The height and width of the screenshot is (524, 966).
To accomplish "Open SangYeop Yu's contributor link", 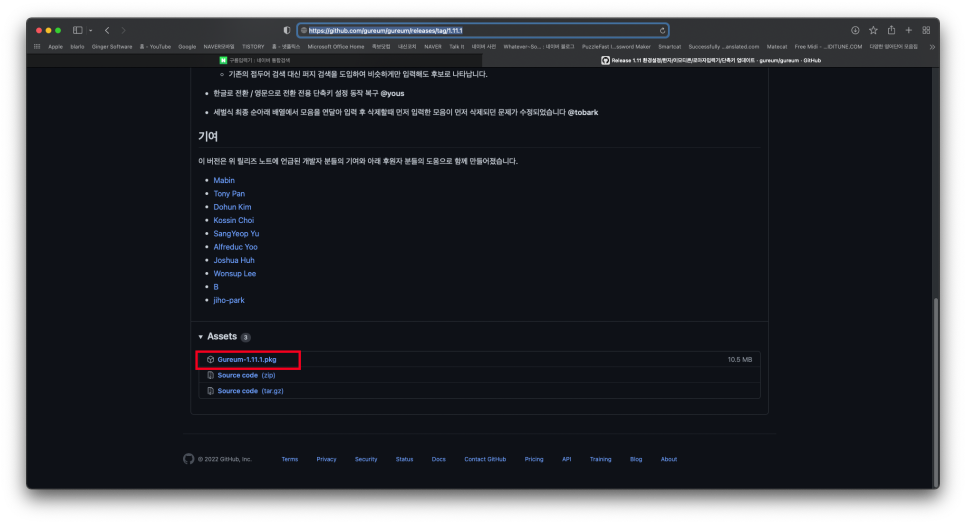I will 236,234.
